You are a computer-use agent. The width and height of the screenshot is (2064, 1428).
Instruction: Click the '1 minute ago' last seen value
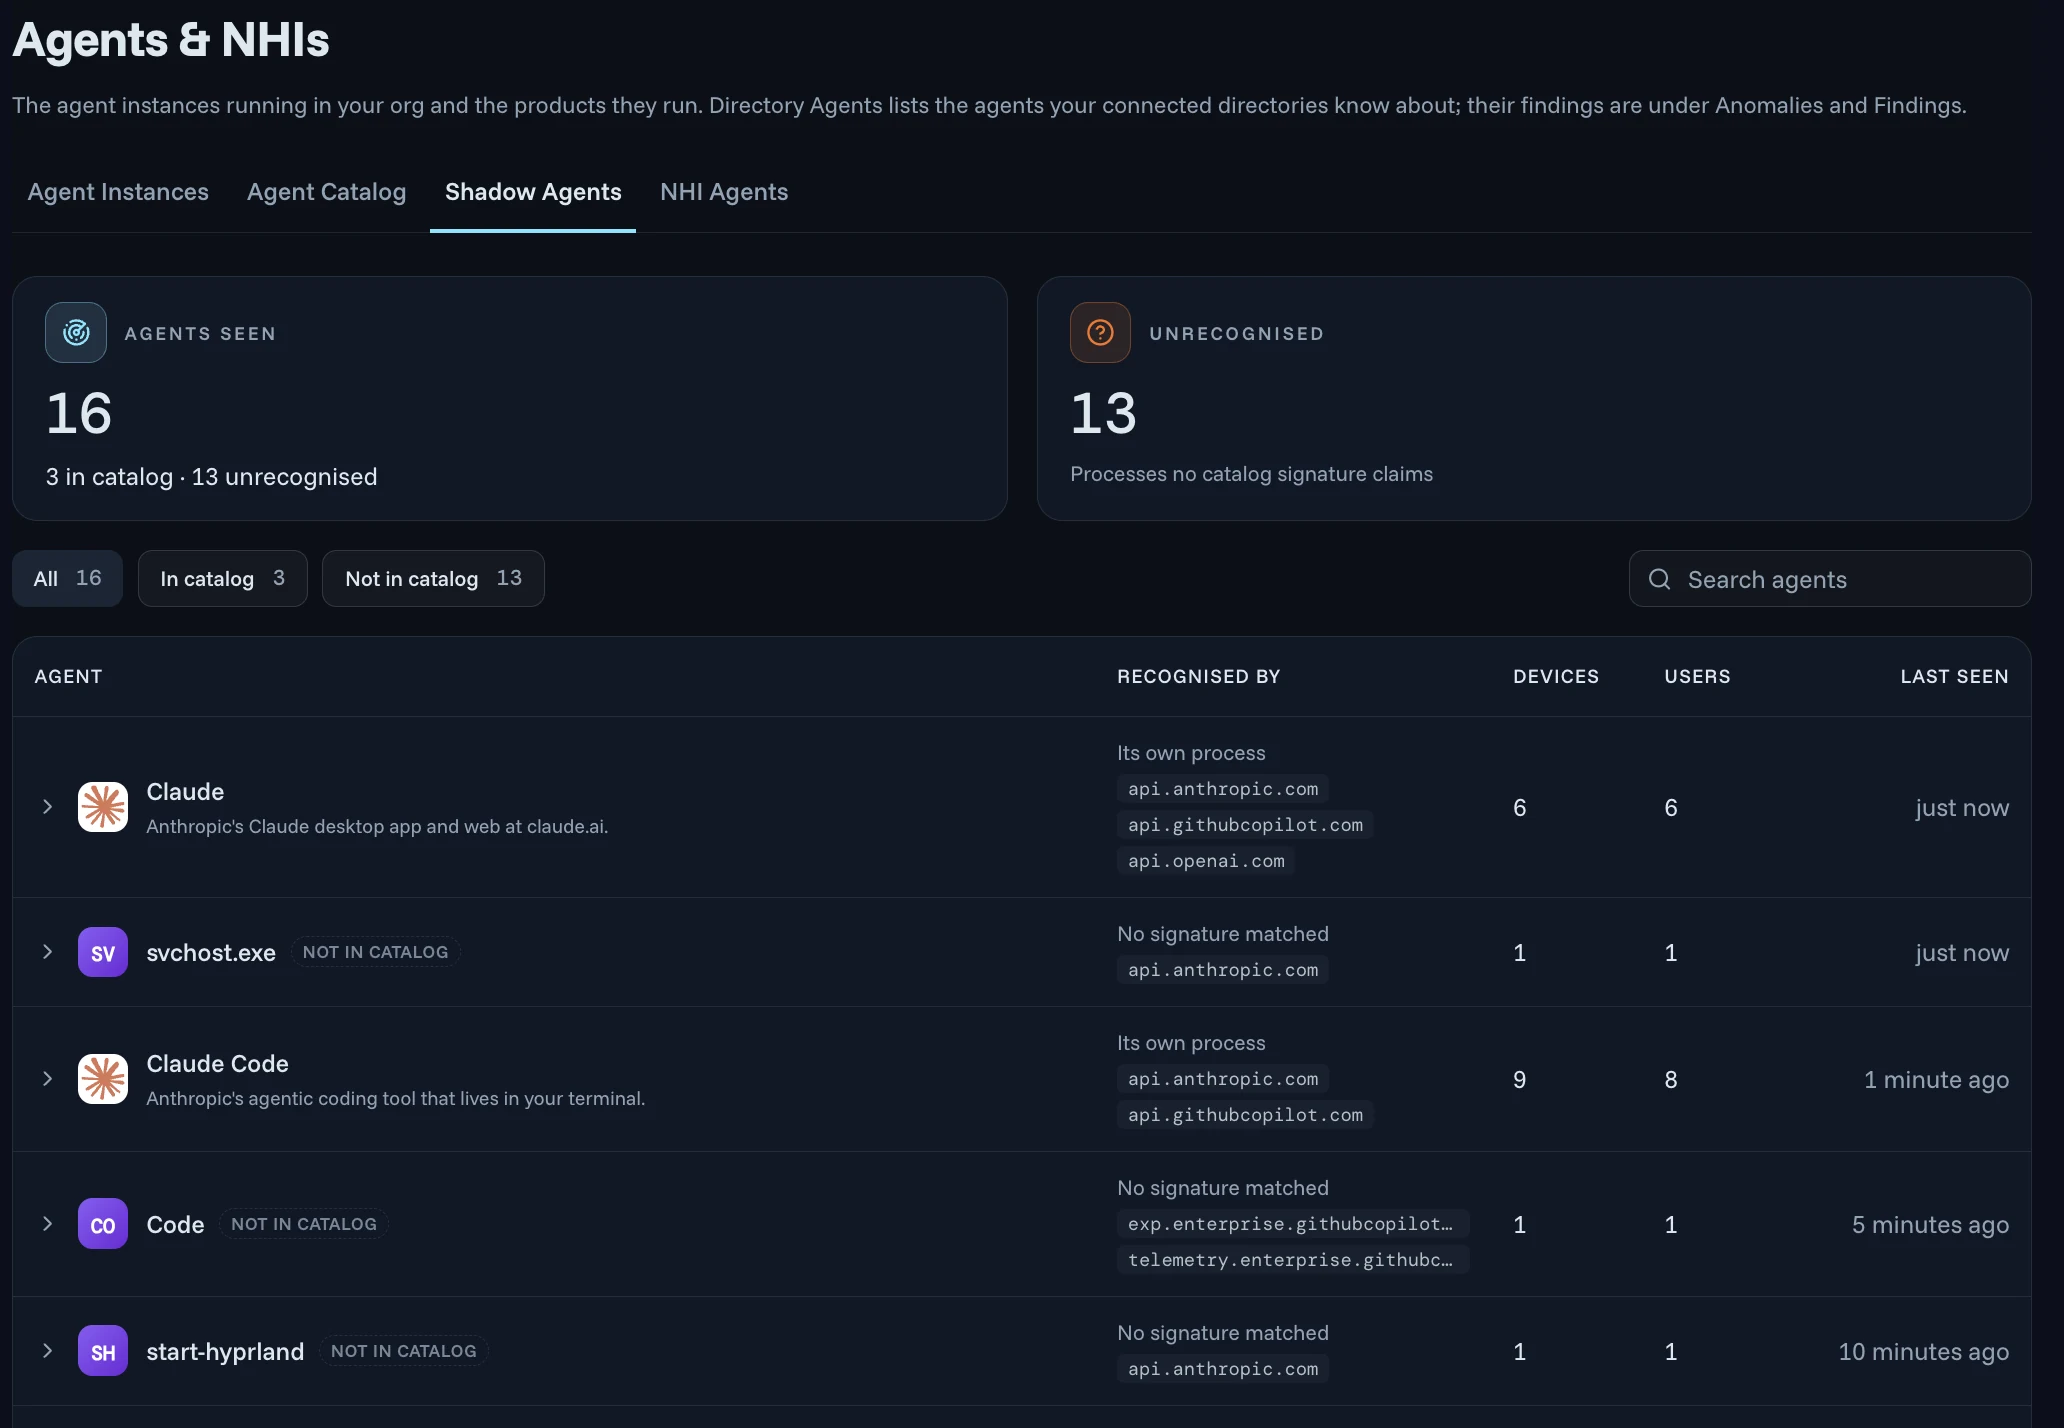point(1936,1079)
